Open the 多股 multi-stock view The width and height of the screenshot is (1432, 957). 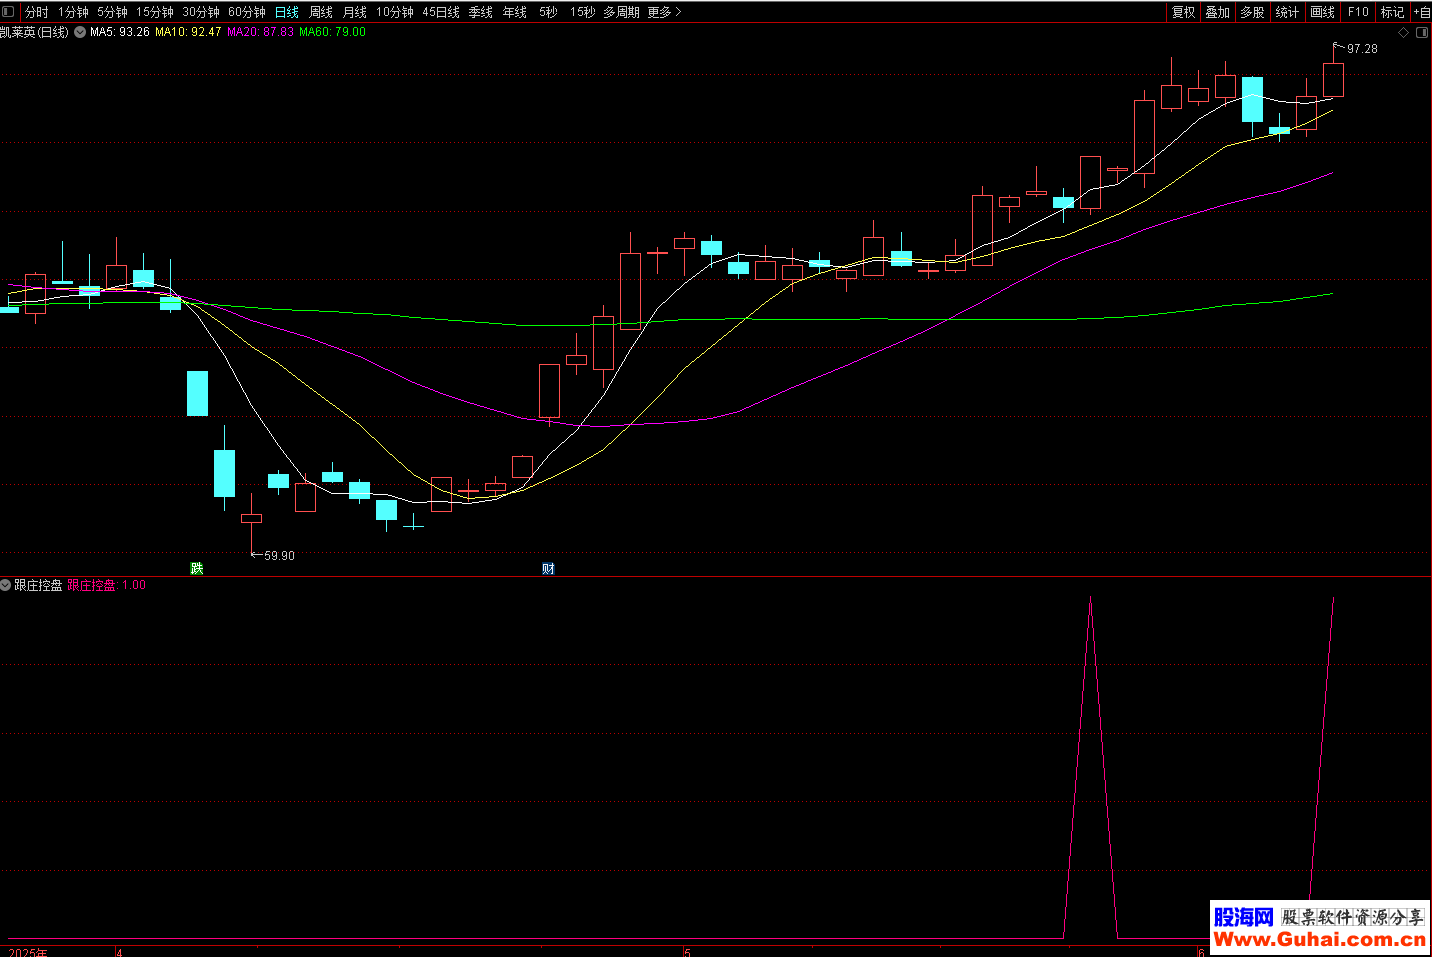(x=1253, y=12)
